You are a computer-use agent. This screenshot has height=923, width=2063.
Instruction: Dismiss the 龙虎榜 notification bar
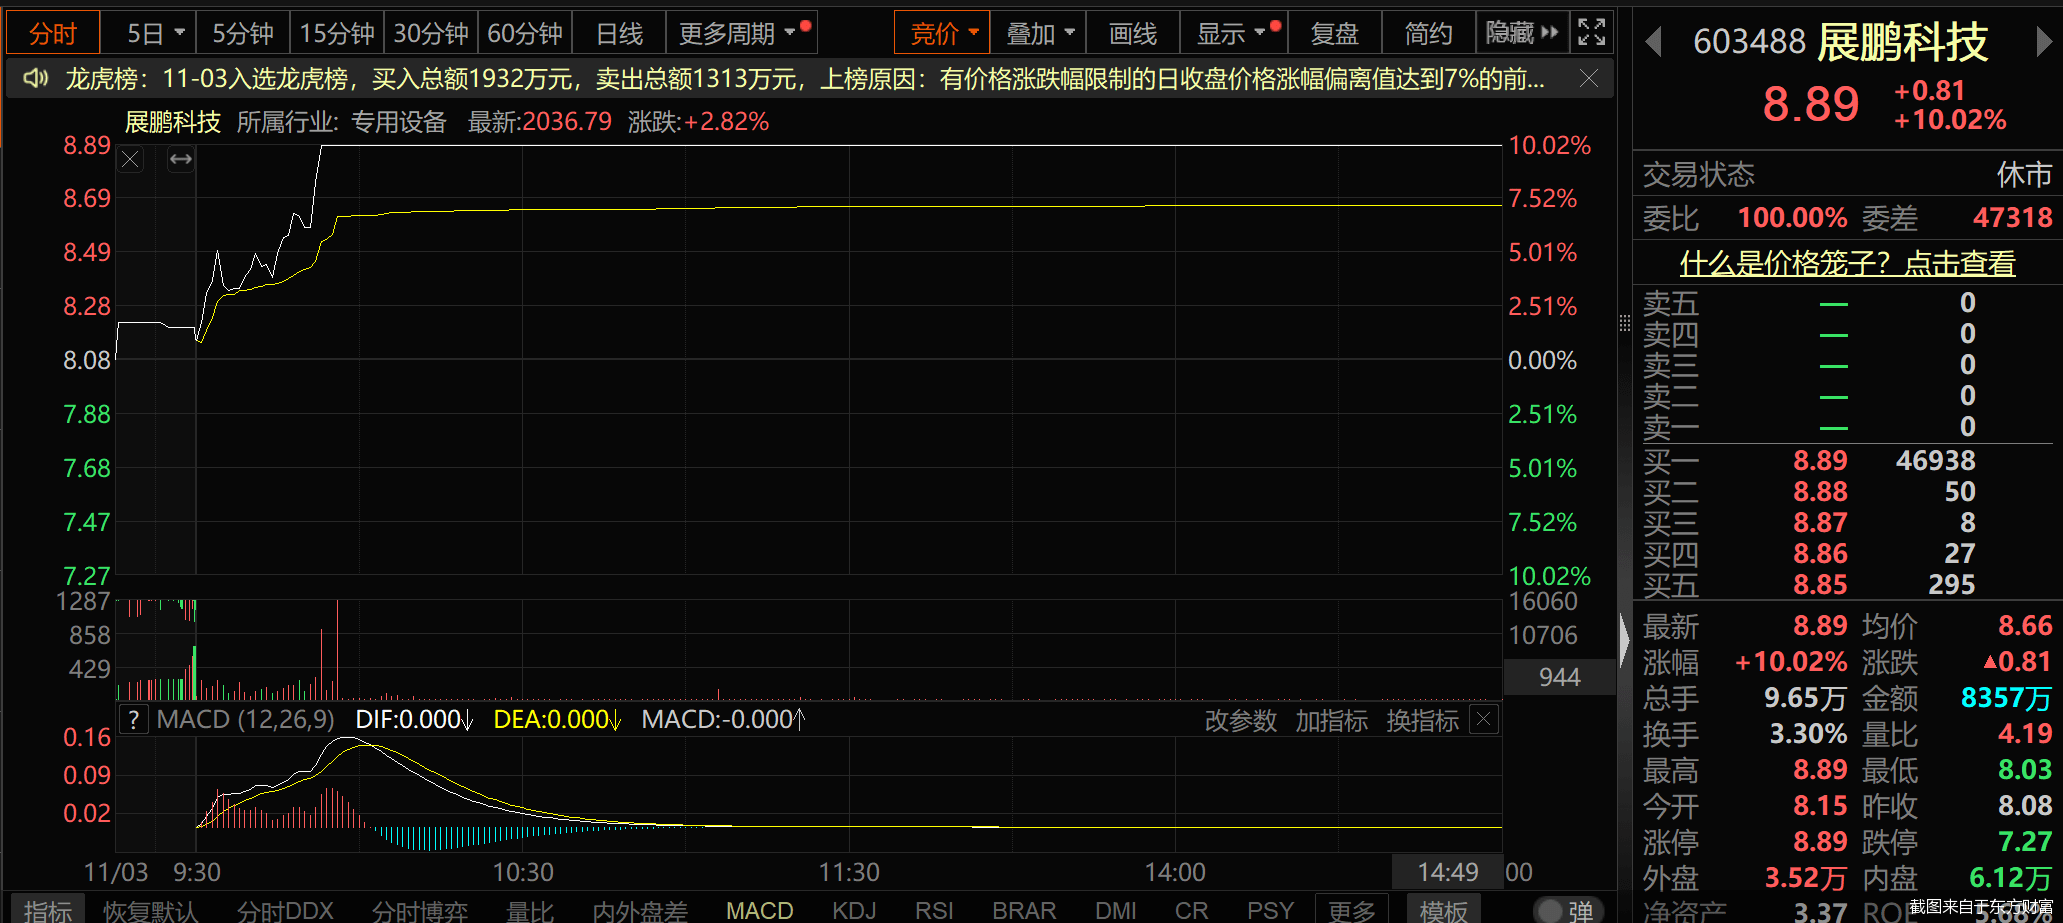point(1588,78)
